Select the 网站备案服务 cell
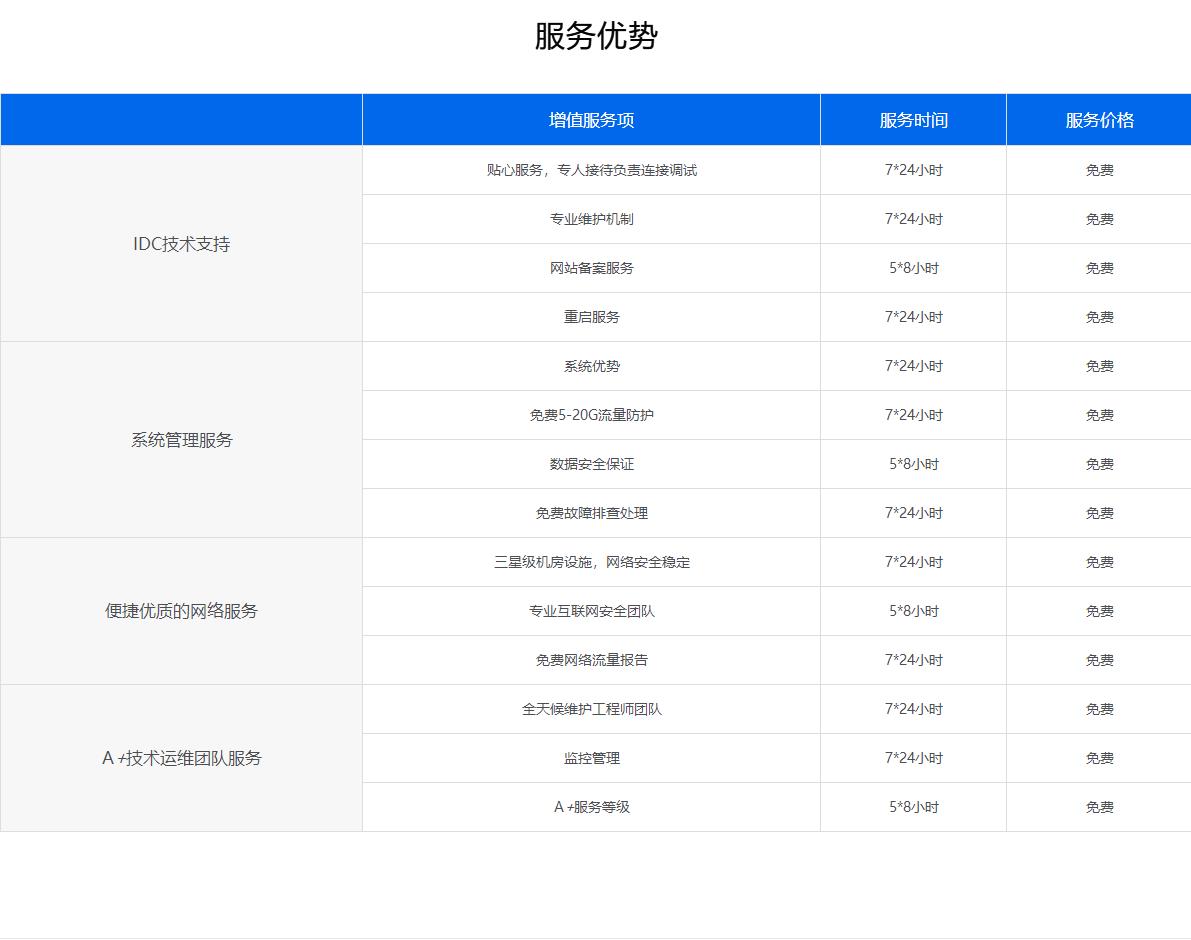The height and width of the screenshot is (940, 1191). [x=591, y=268]
